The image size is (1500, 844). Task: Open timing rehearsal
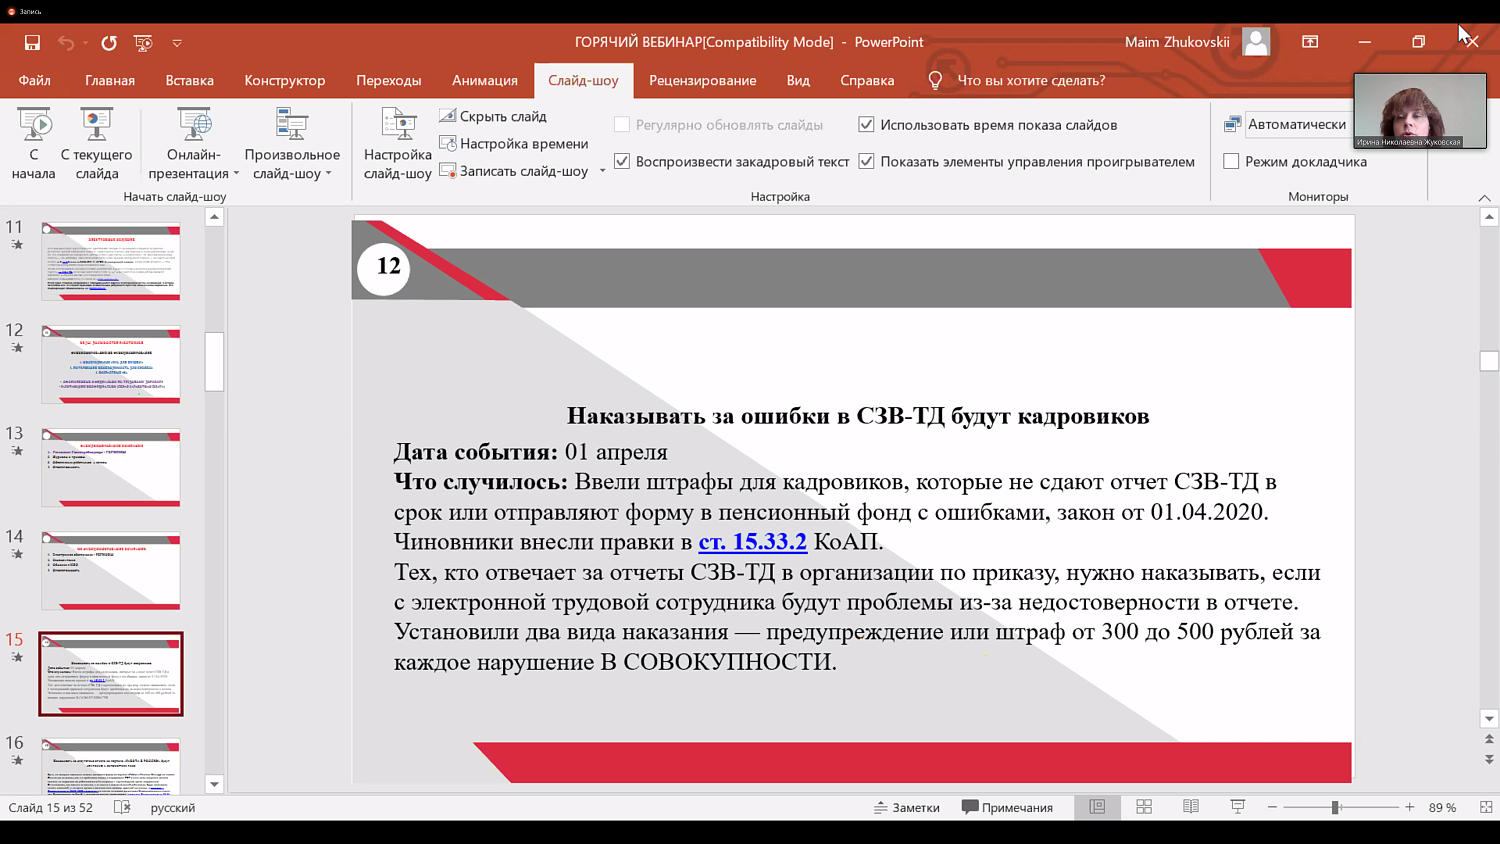(514, 143)
